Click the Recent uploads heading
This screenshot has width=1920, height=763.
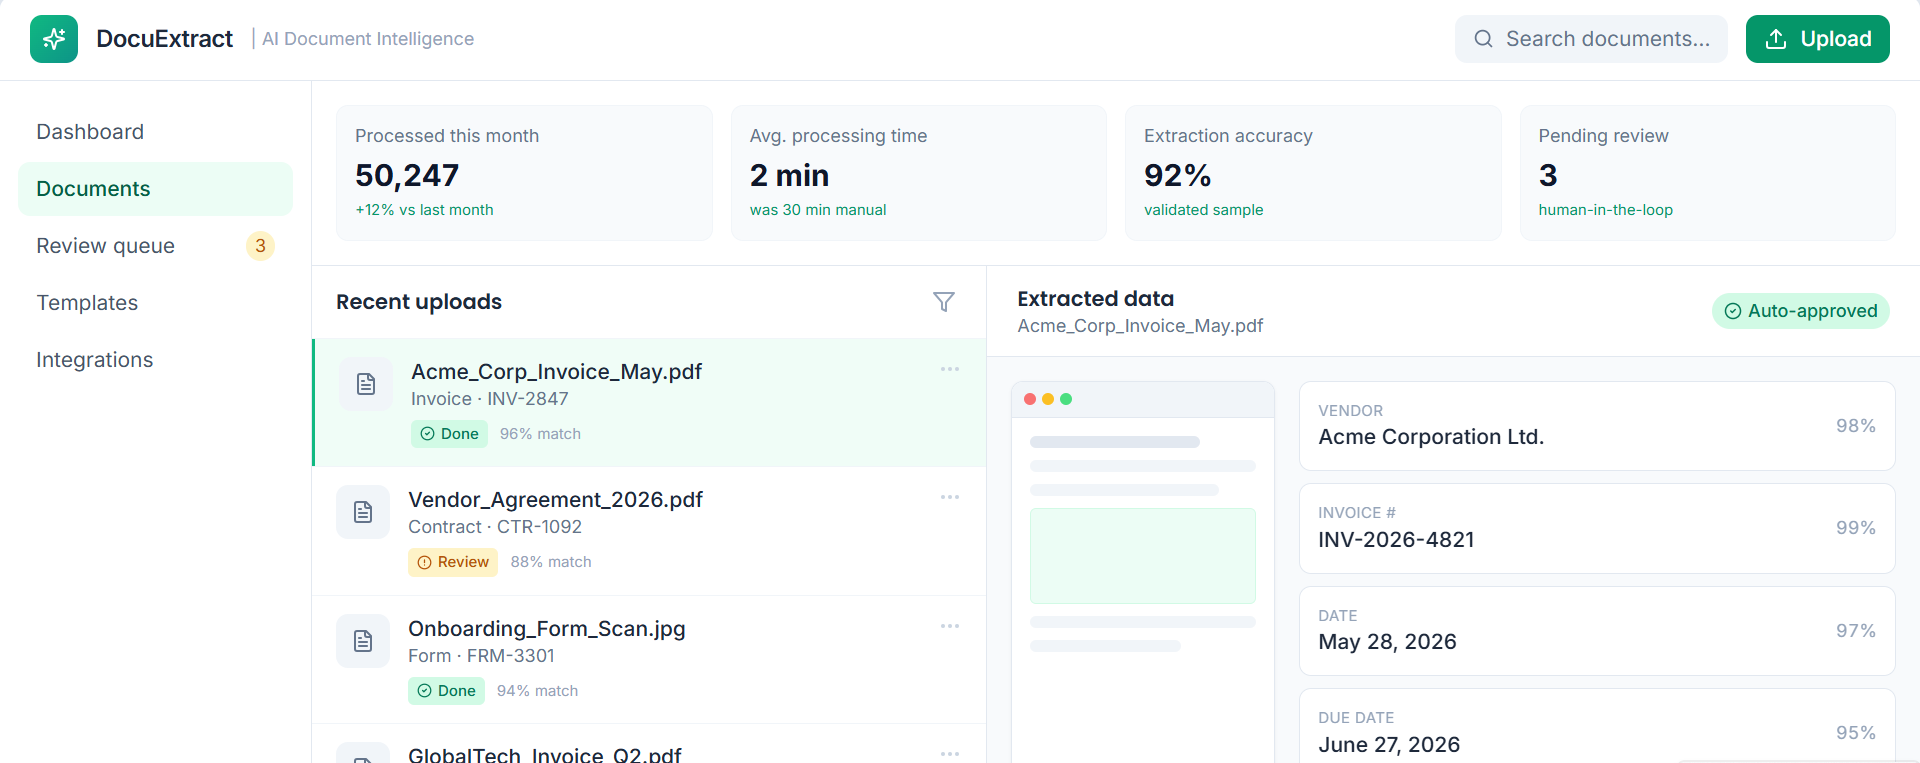tap(419, 302)
